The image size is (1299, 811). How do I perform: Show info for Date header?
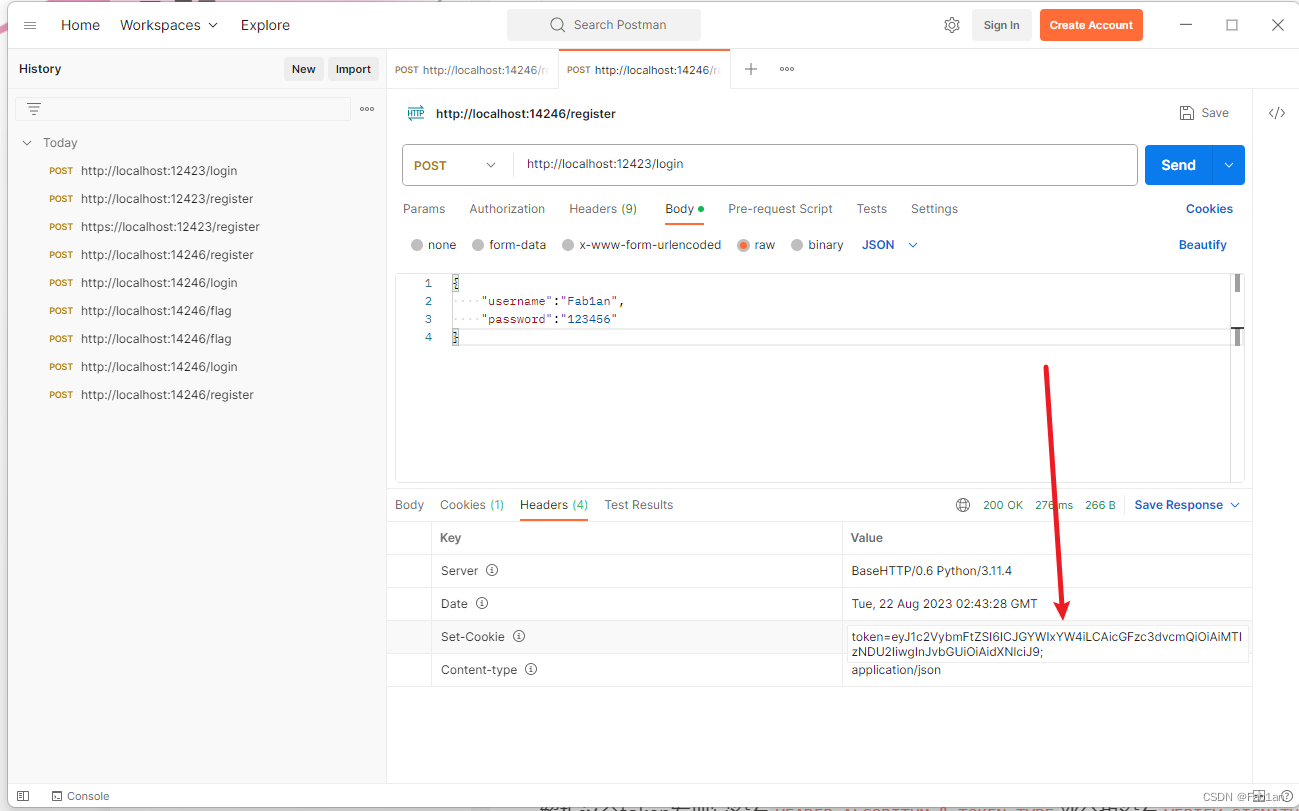482,604
